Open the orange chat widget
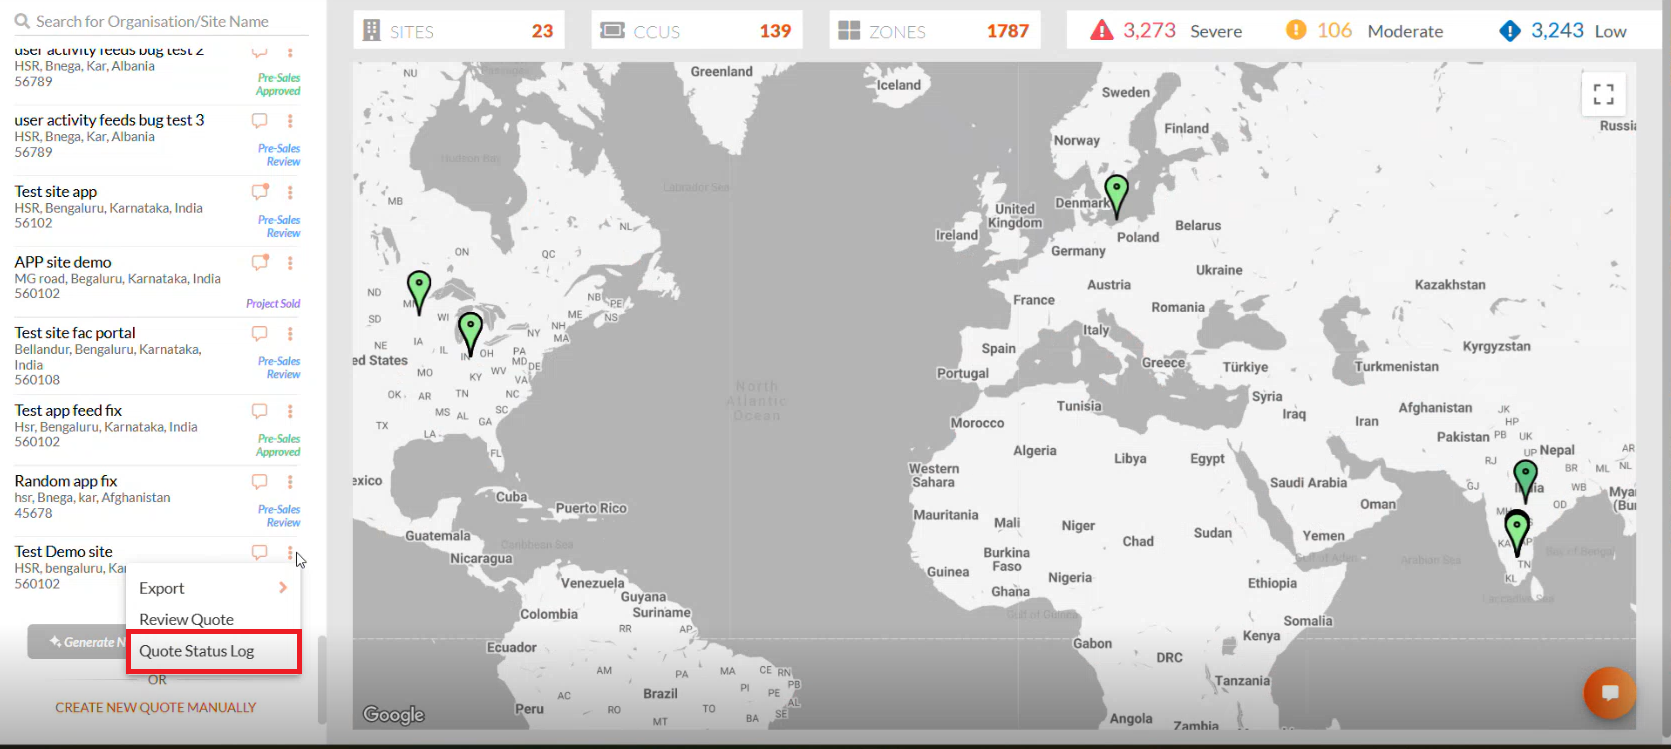The width and height of the screenshot is (1671, 749). (1610, 693)
